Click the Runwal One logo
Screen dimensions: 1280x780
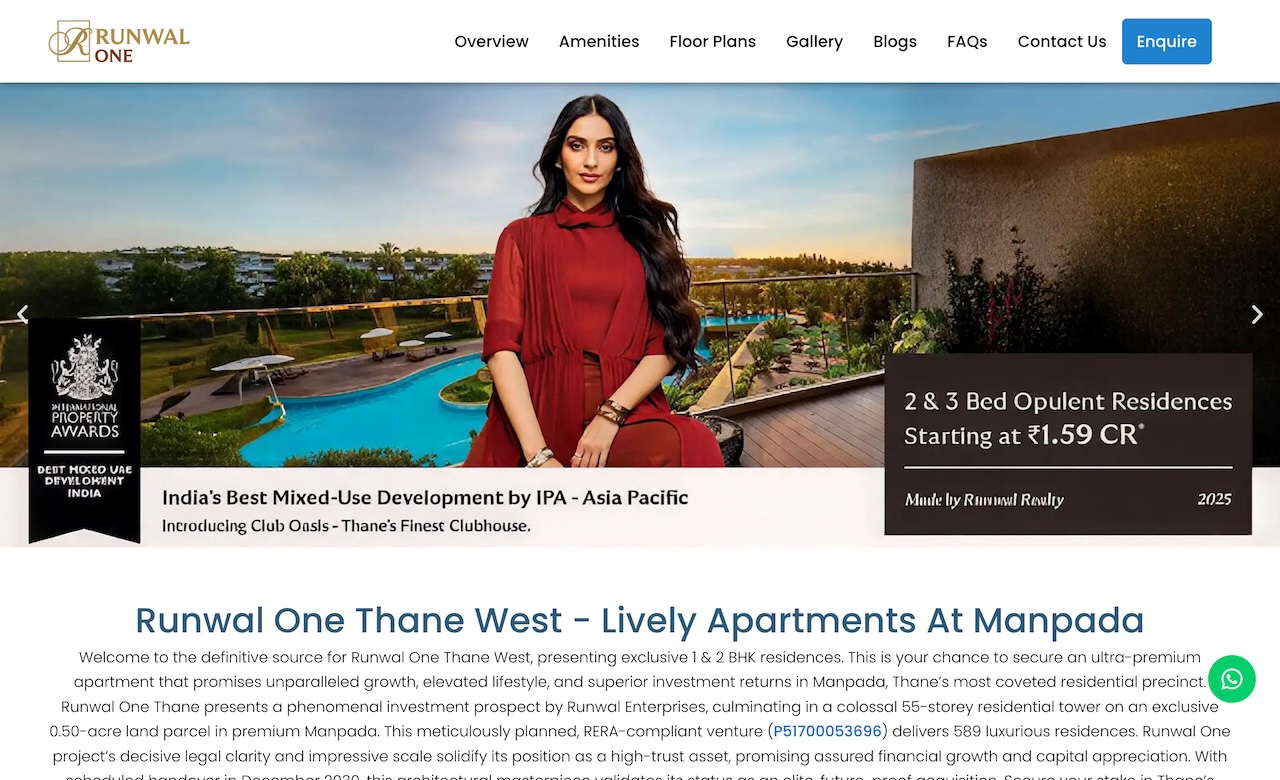pos(119,41)
